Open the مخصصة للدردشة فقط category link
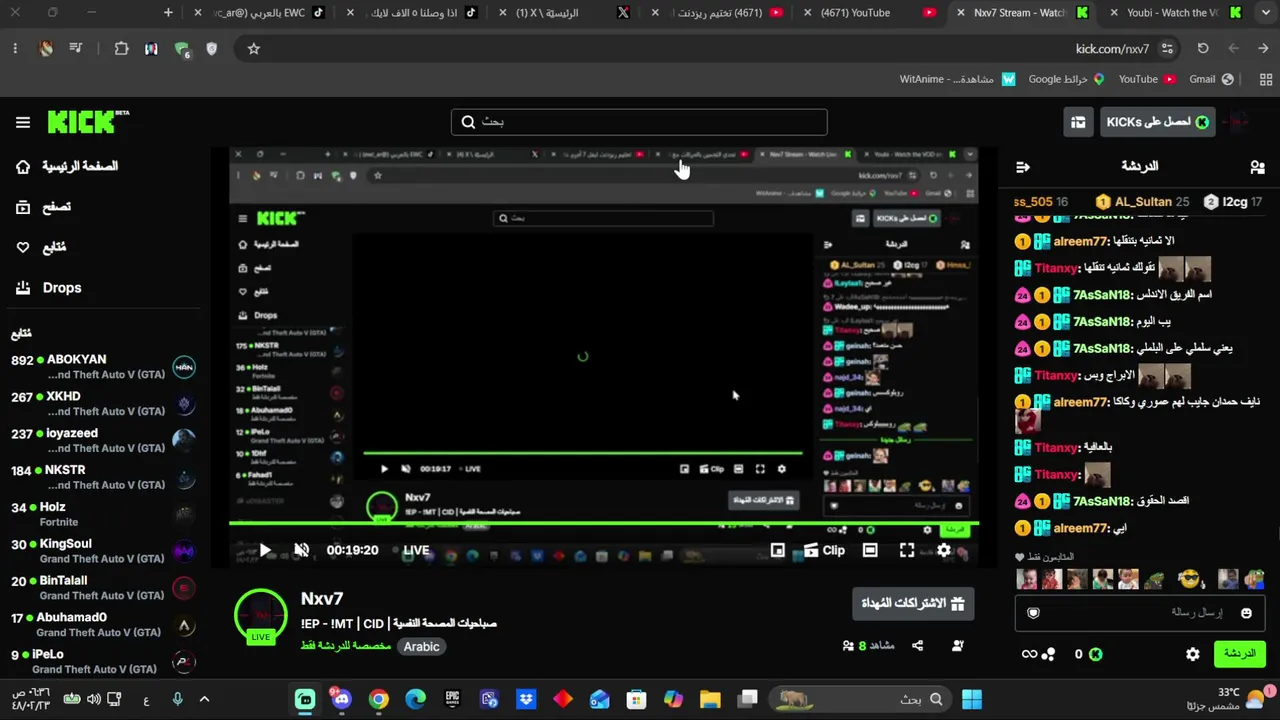Viewport: 1280px width, 720px height. 346,646
